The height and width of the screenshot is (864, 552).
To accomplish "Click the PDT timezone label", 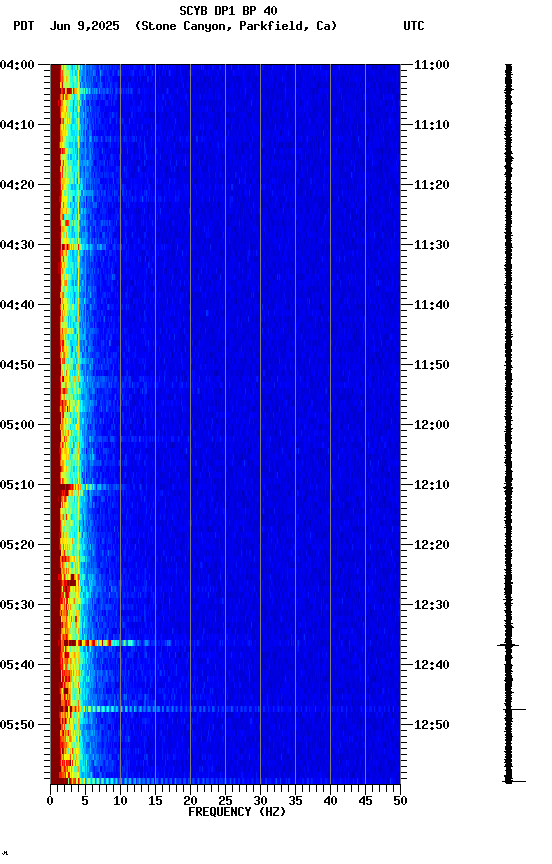I will tap(23, 26).
